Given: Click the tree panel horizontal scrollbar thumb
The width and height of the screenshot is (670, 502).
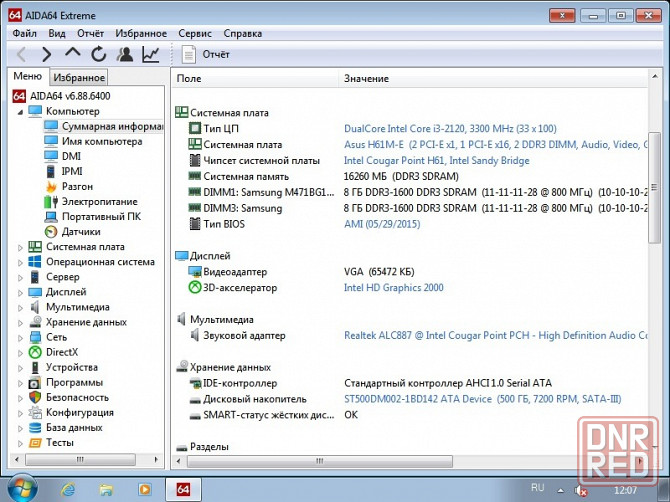Looking at the screenshot, I should (x=80, y=460).
